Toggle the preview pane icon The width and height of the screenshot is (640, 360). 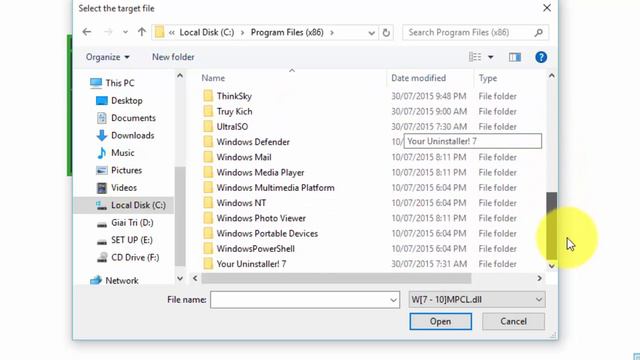click(515, 57)
